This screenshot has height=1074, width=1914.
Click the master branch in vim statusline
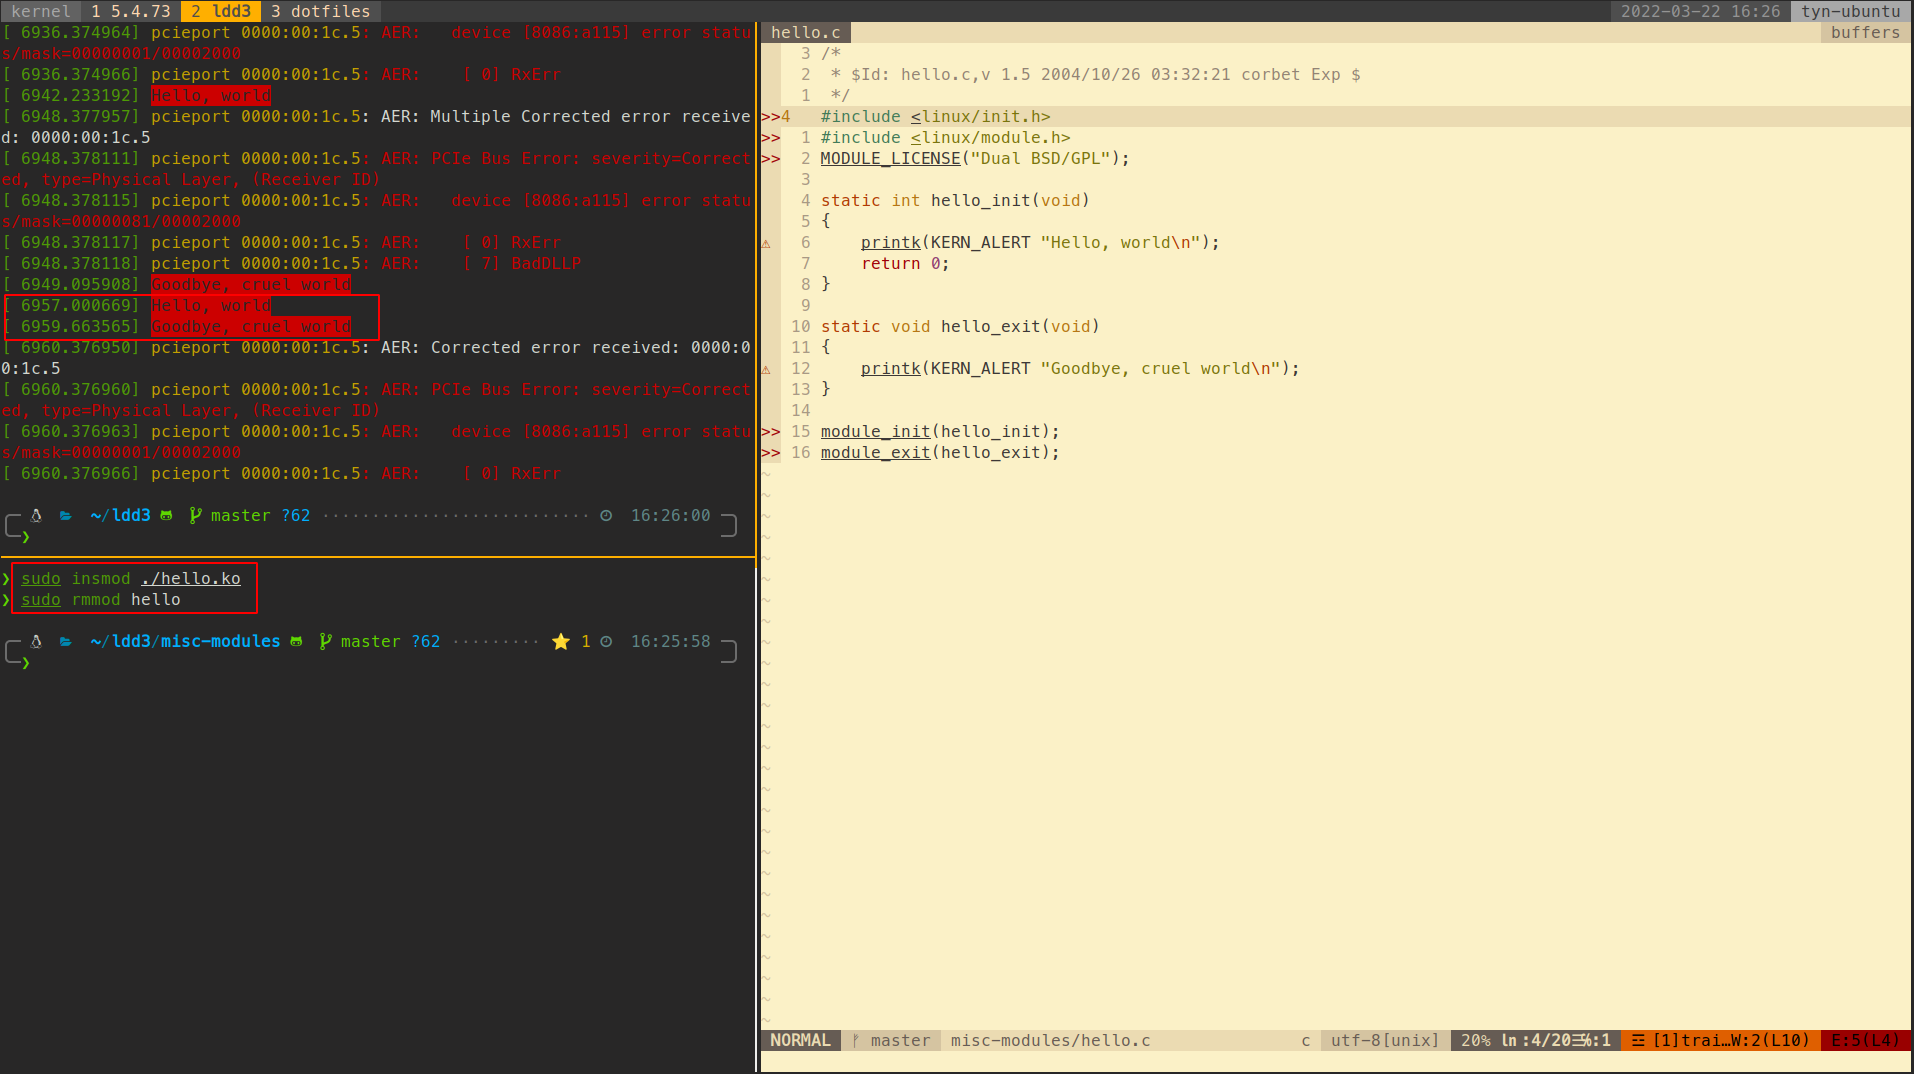891,1040
